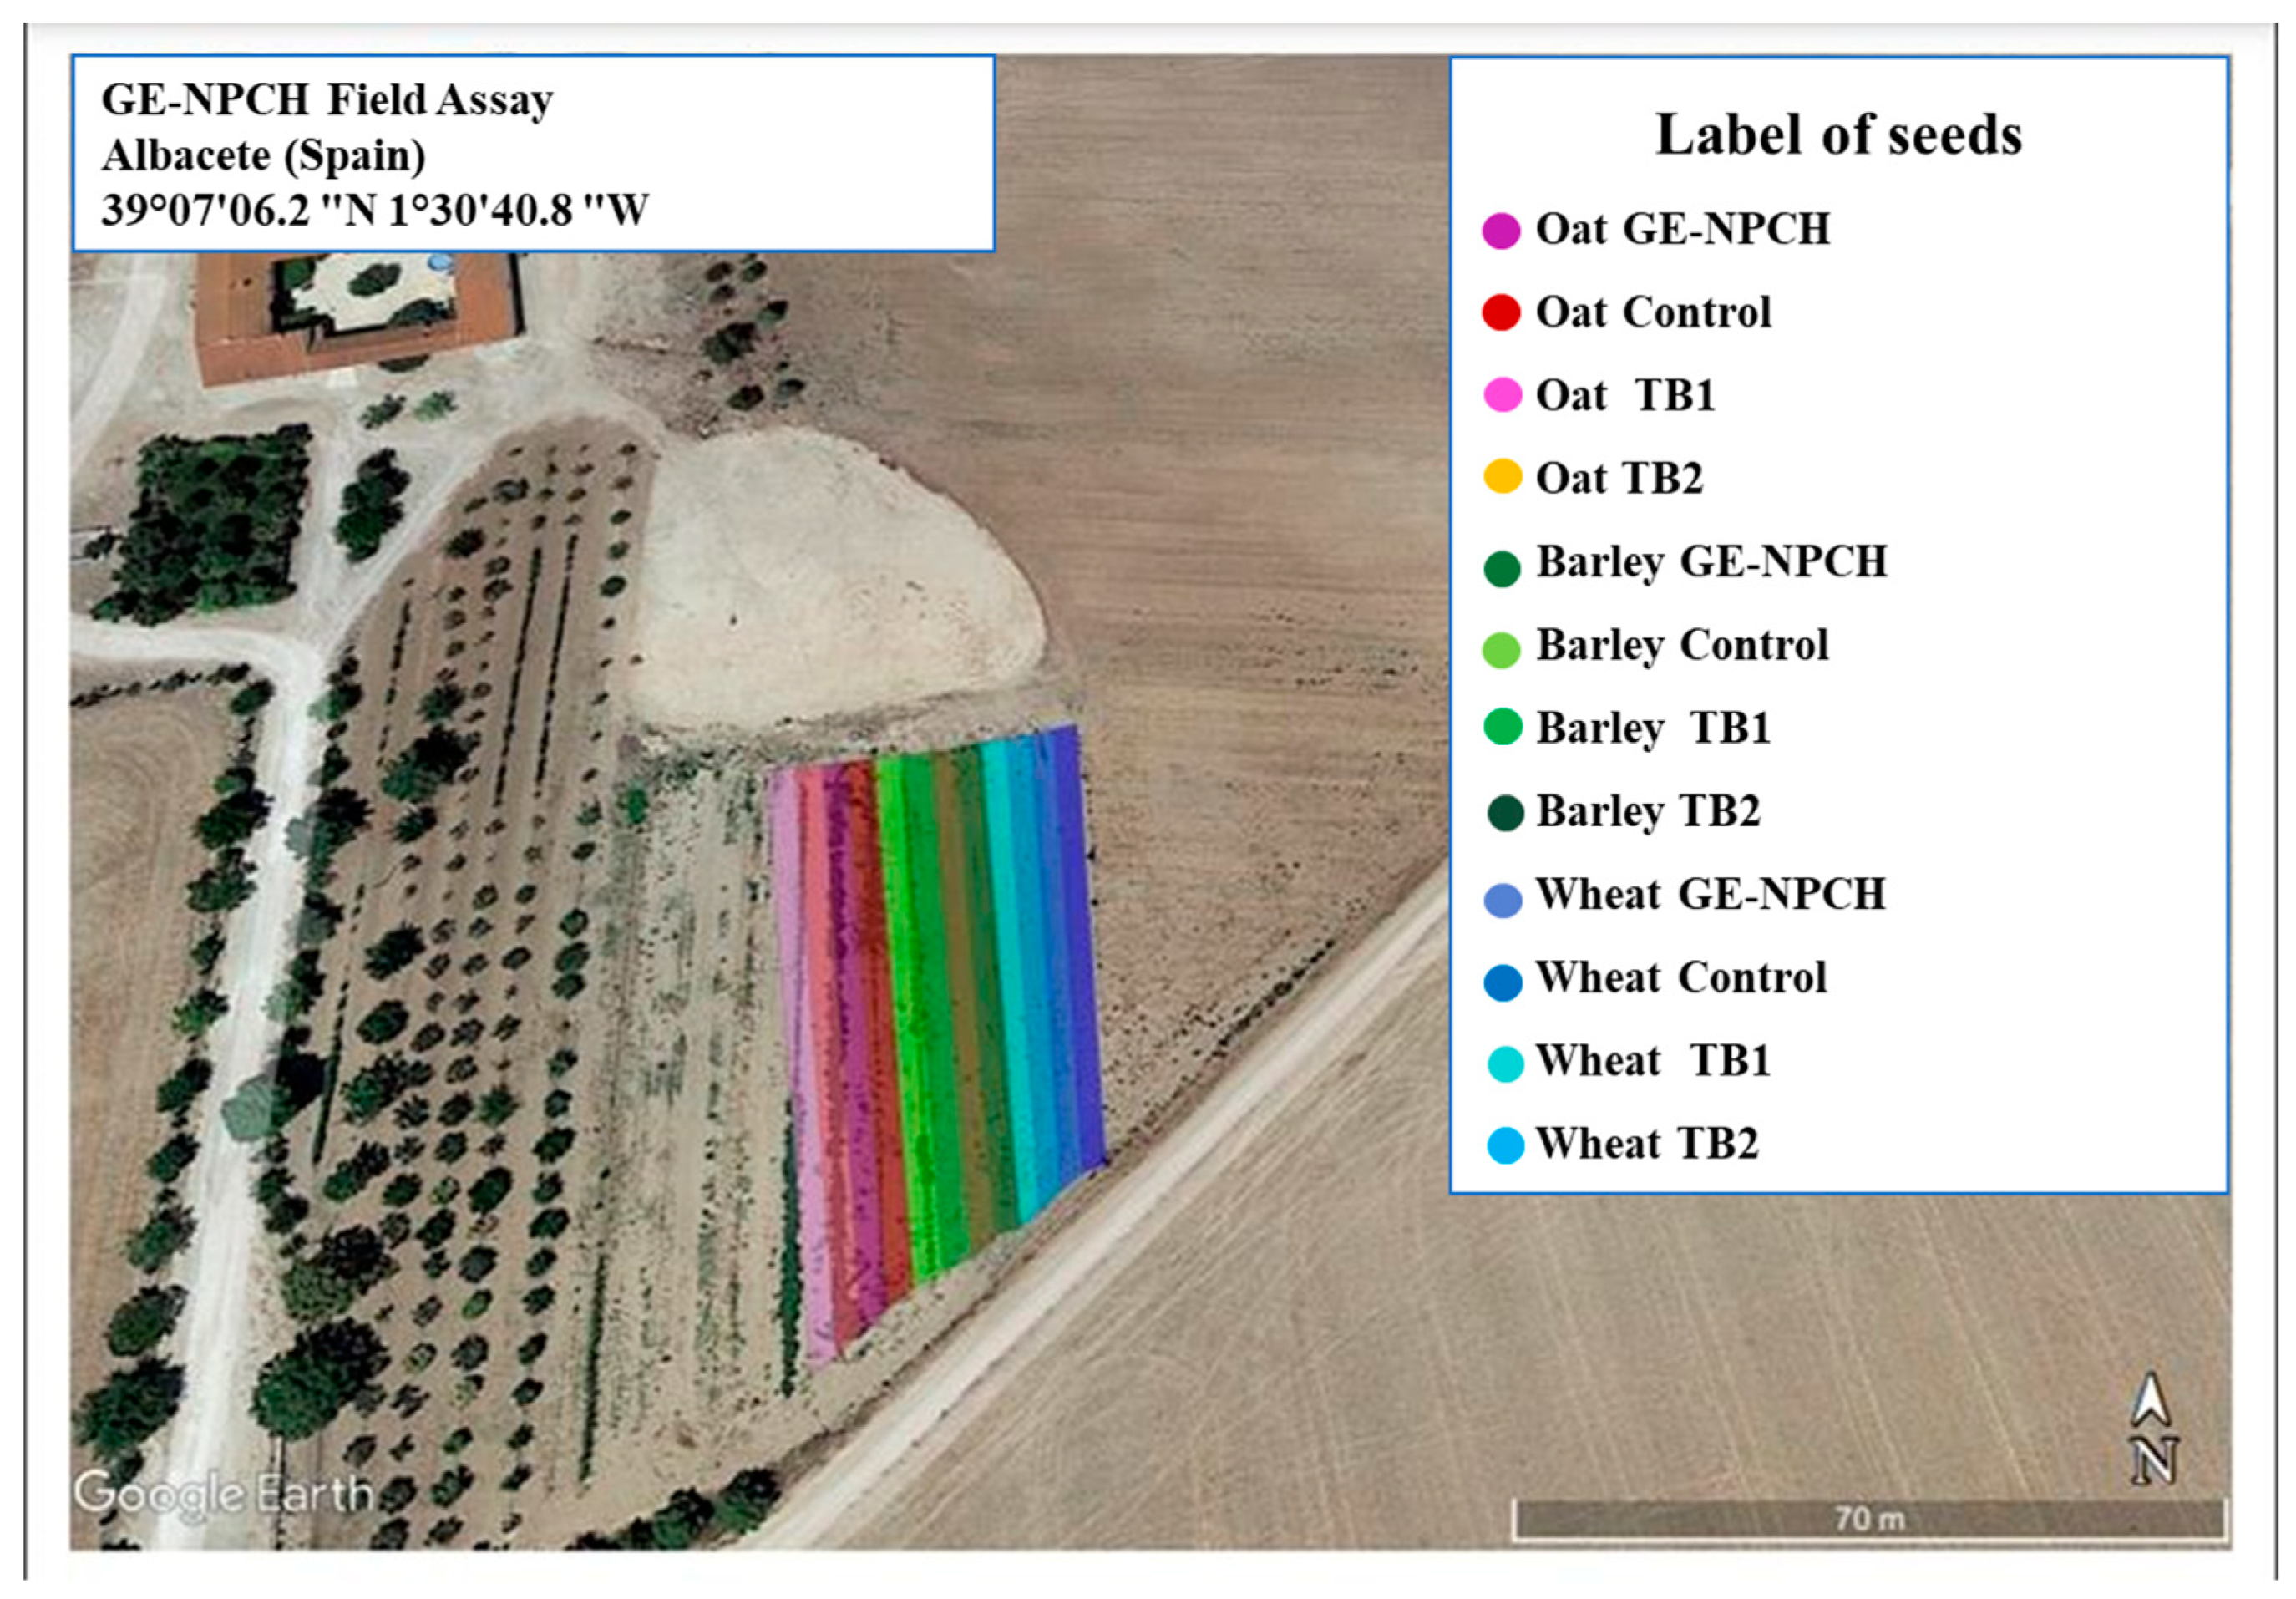Click the Barley TB1 green legend dot
Image resolution: width=2296 pixels, height=1599 pixels.
point(1503,727)
